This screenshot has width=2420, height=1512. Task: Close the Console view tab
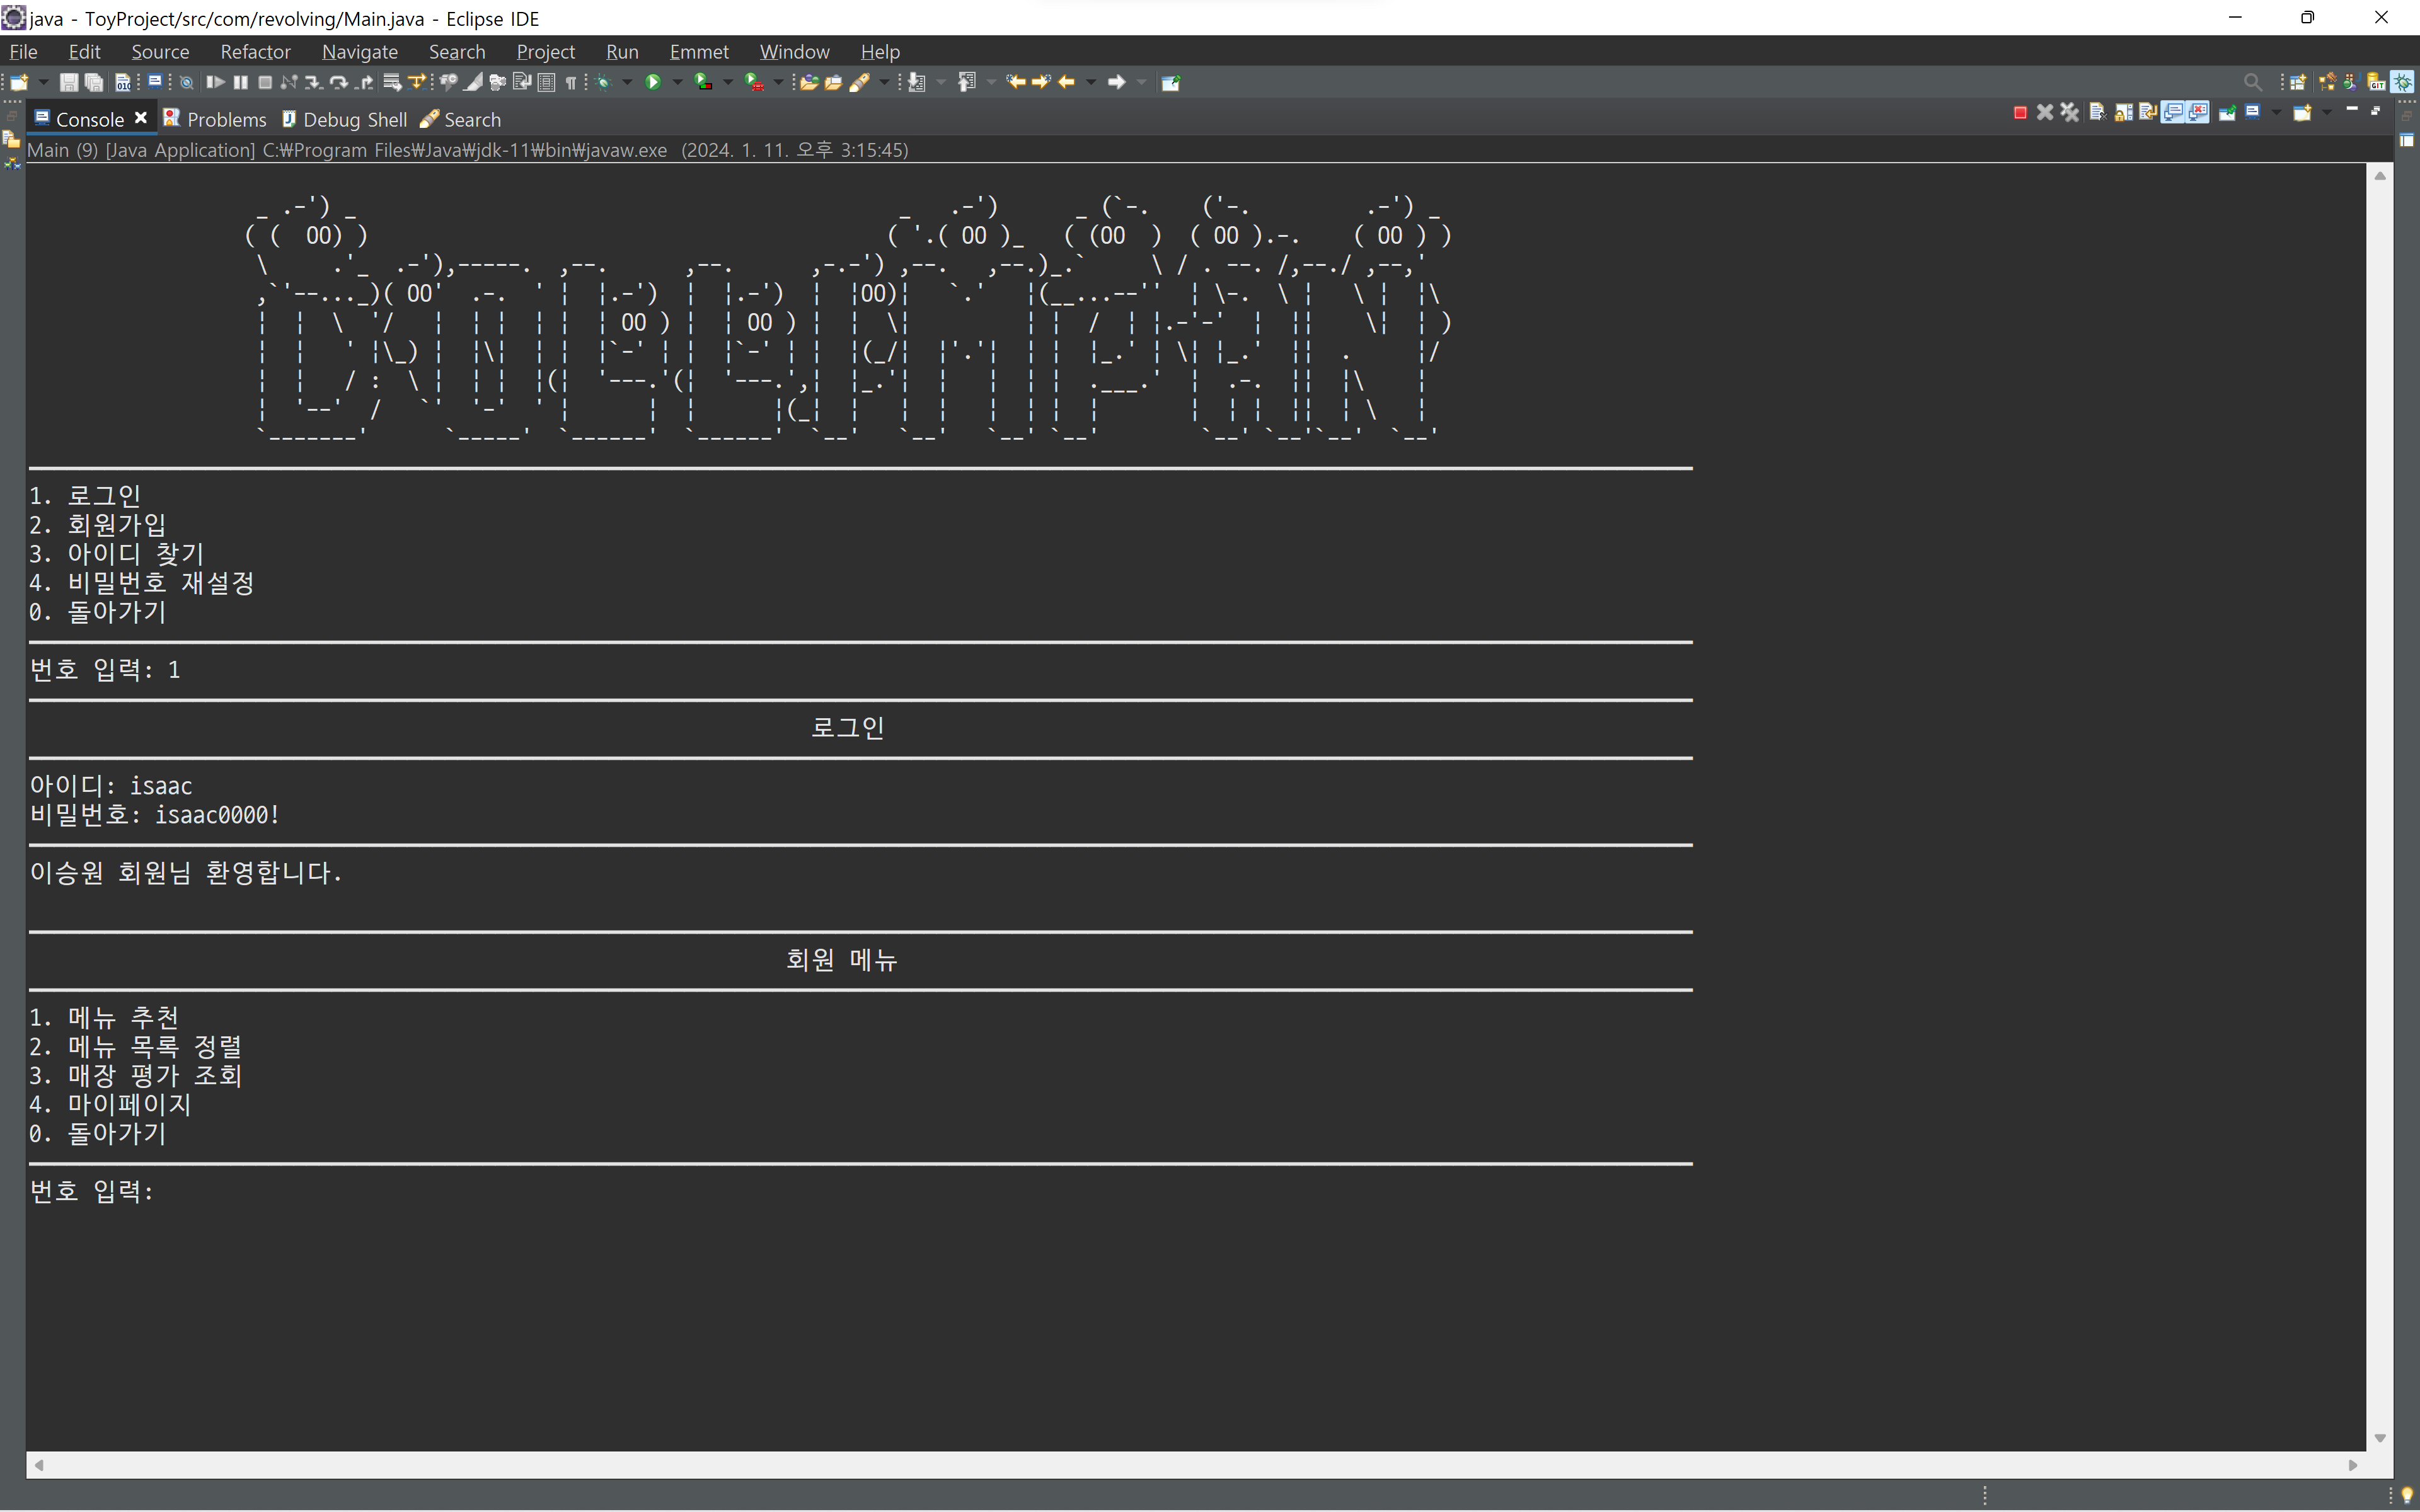point(141,118)
